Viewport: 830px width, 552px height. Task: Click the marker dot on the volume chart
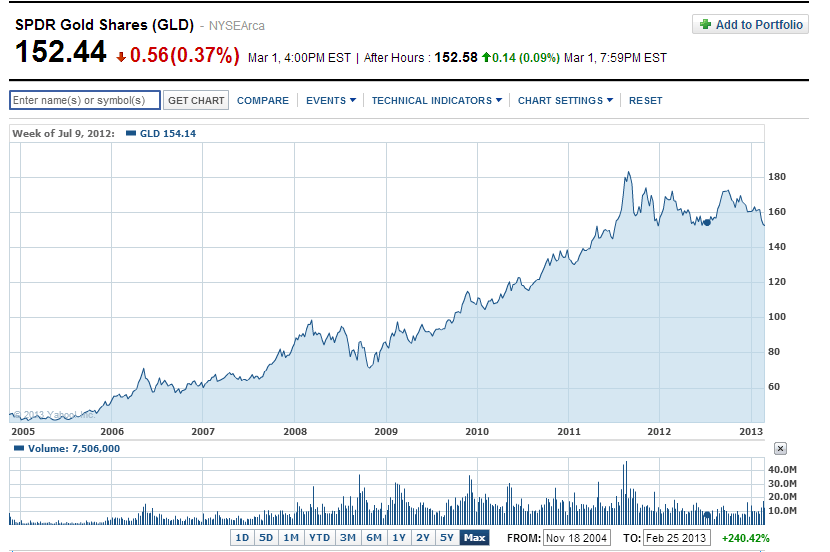click(707, 514)
